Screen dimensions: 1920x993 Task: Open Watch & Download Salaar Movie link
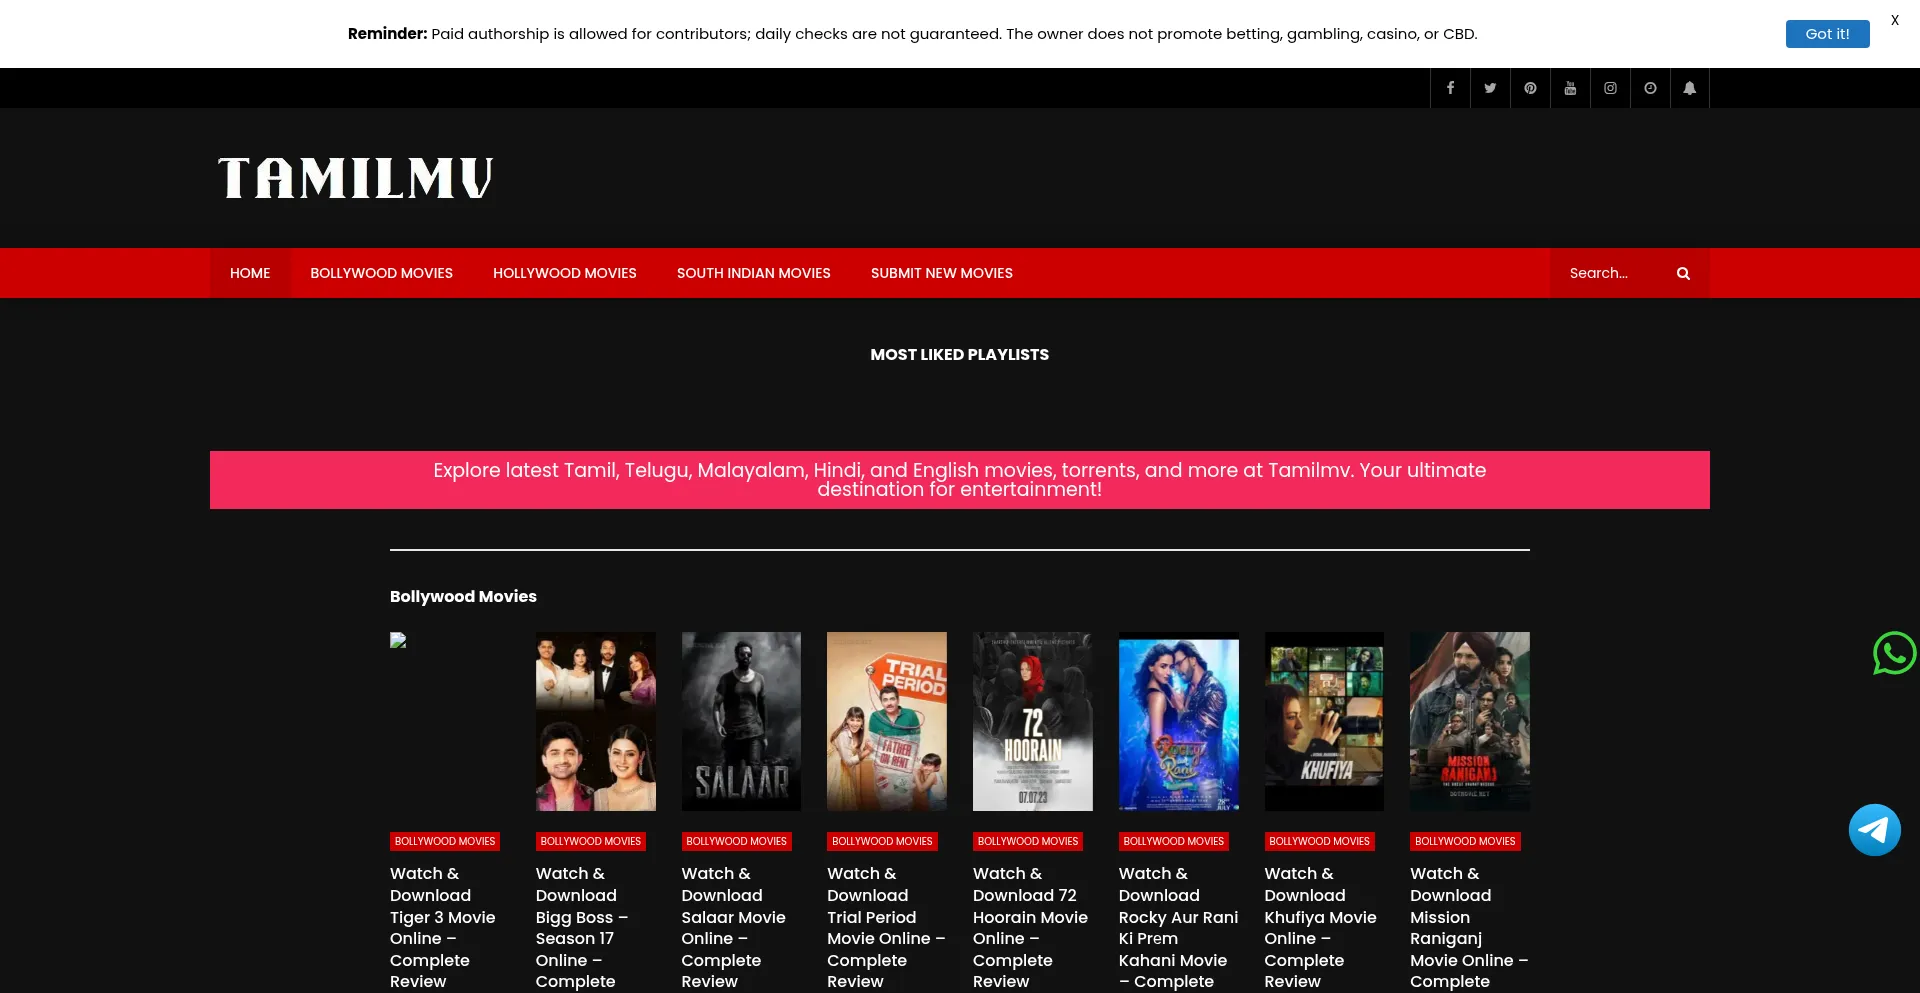[x=733, y=927]
